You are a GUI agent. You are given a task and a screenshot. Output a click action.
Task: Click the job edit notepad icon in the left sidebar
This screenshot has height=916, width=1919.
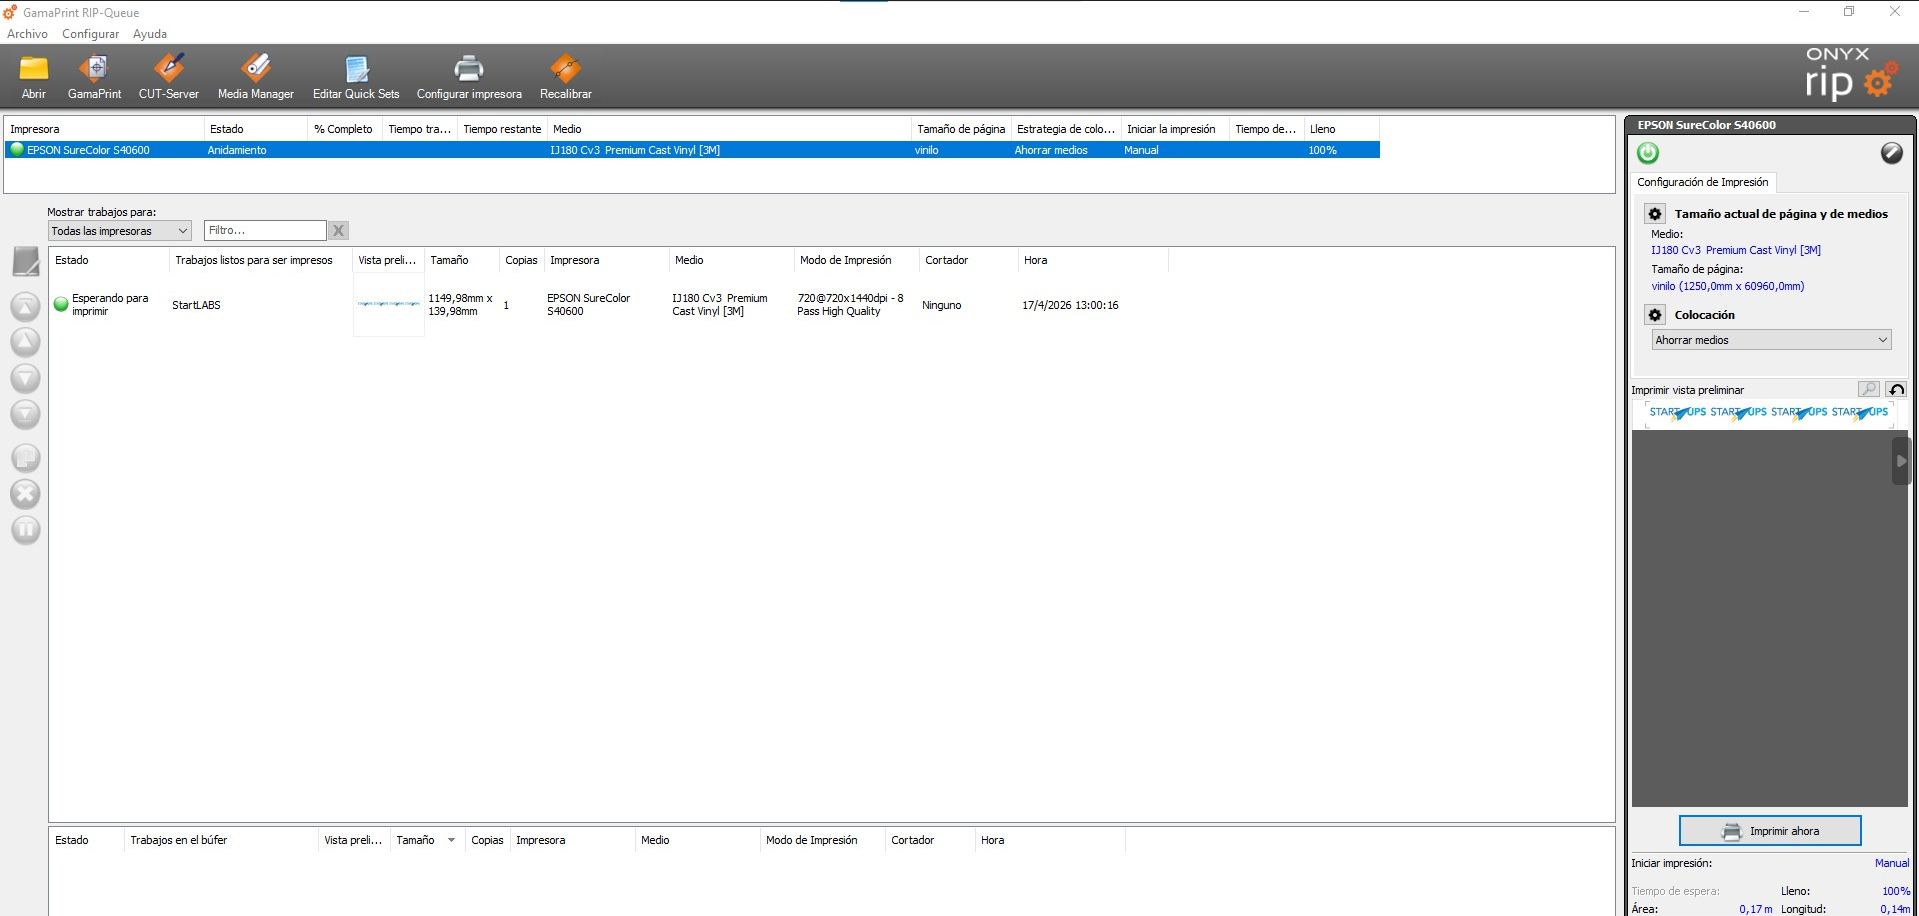26,262
